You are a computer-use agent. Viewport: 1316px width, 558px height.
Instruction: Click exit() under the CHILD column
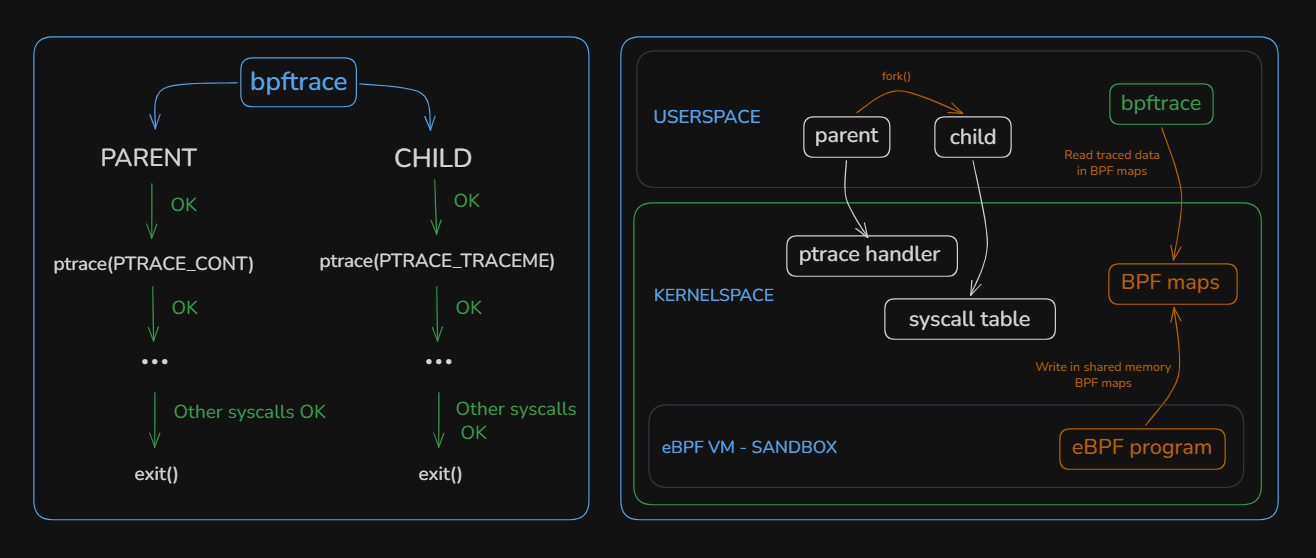(x=440, y=474)
